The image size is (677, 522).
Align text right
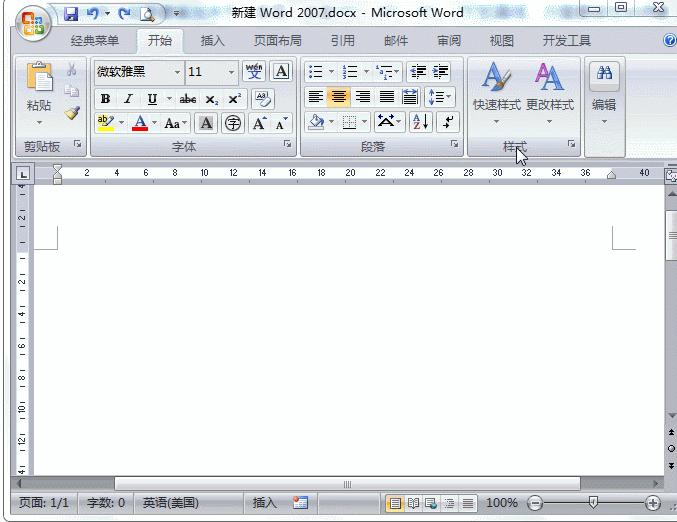coord(363,97)
